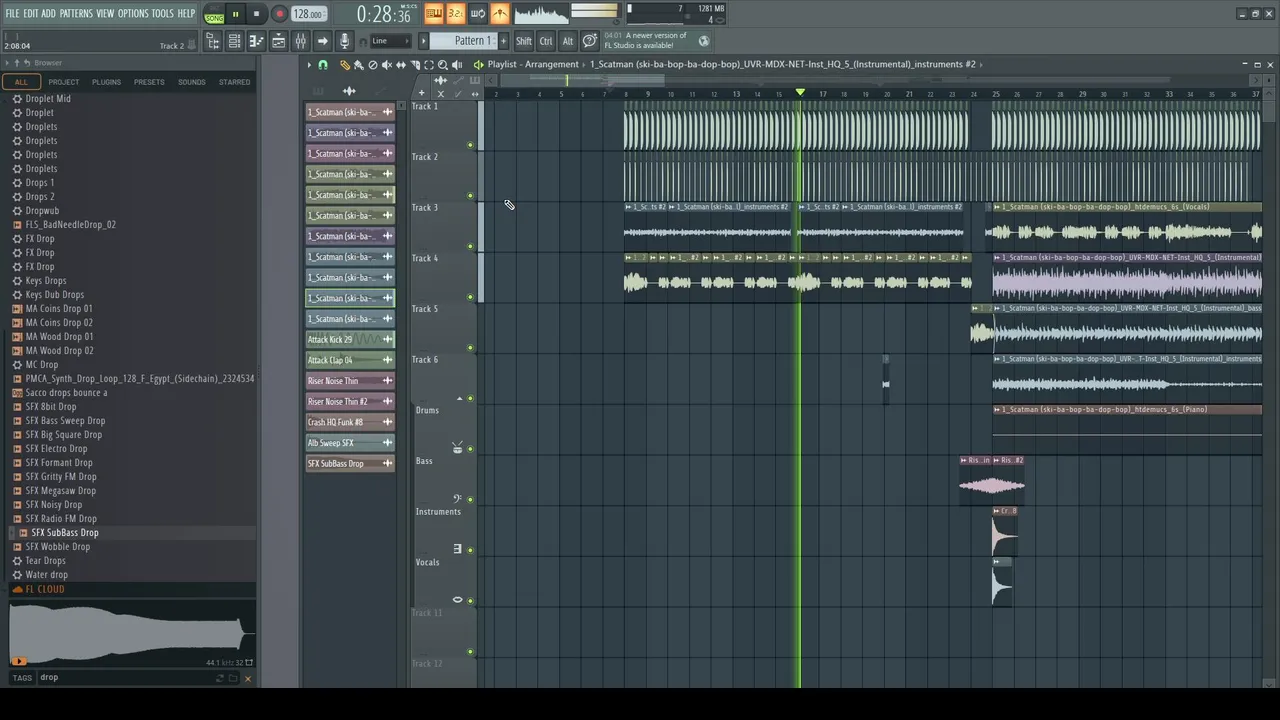Screen dimensions: 1280x720
Task: Toggle mute LED on Track 1
Action: (471, 145)
